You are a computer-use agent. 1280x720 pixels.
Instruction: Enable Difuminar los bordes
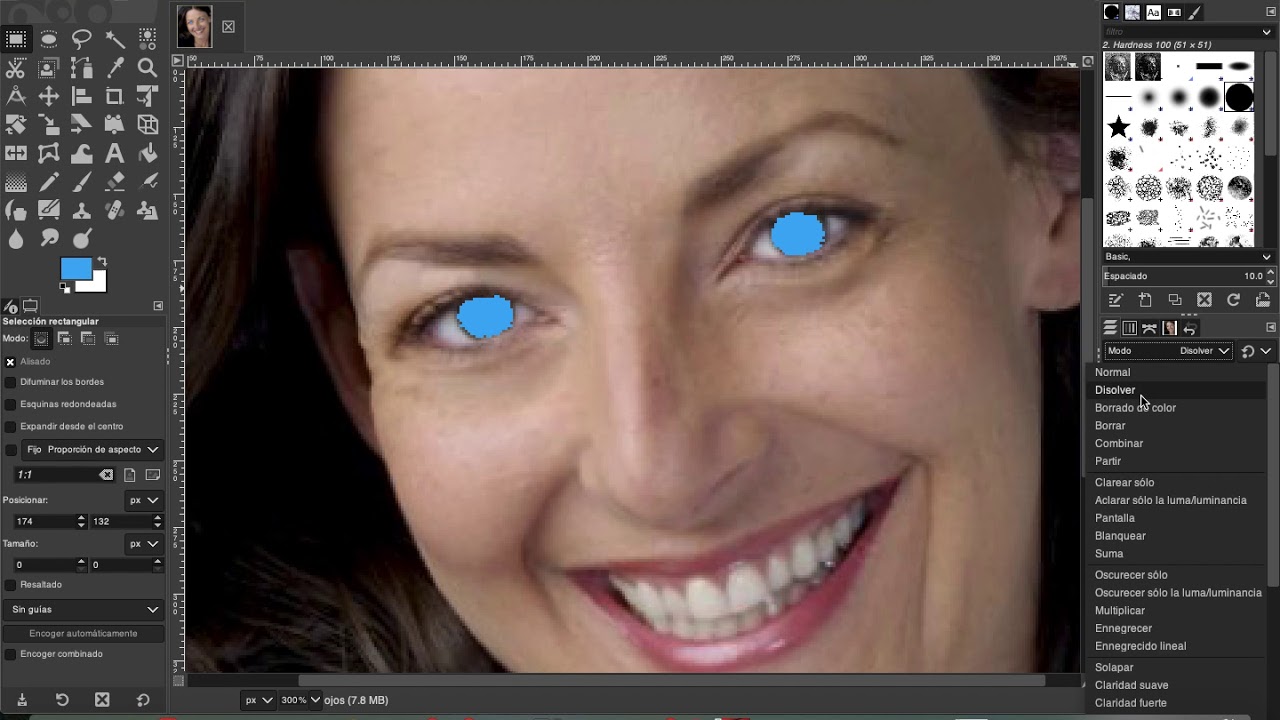click(x=10, y=382)
